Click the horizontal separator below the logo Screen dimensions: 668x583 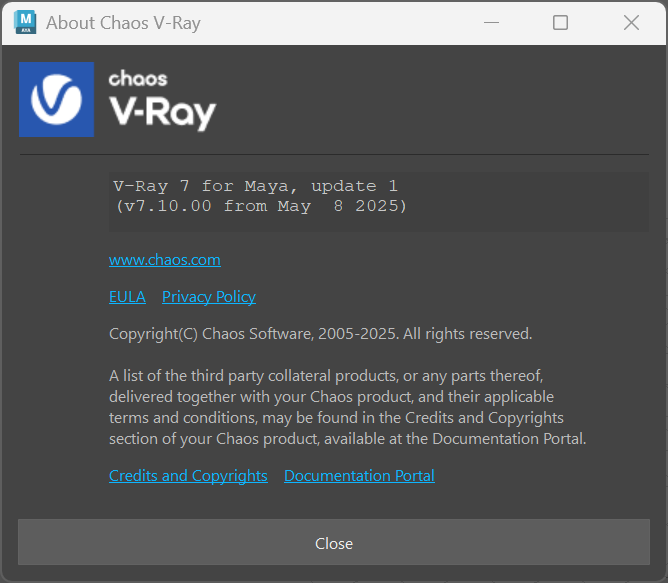(x=334, y=154)
